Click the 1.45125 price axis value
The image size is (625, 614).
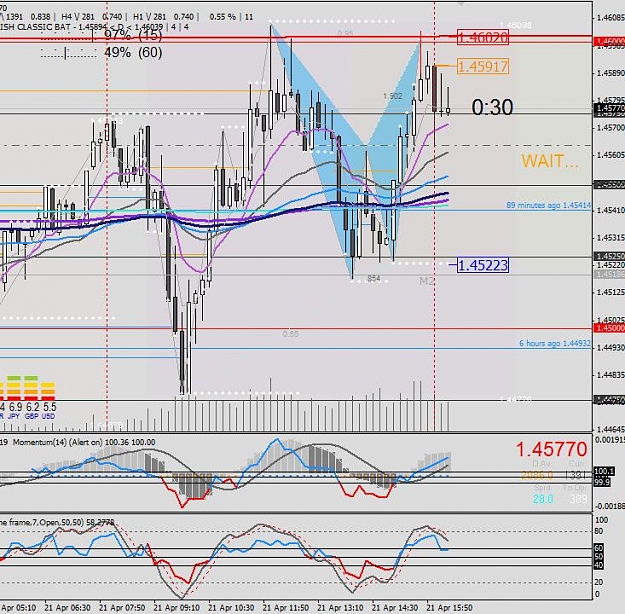click(x=611, y=292)
